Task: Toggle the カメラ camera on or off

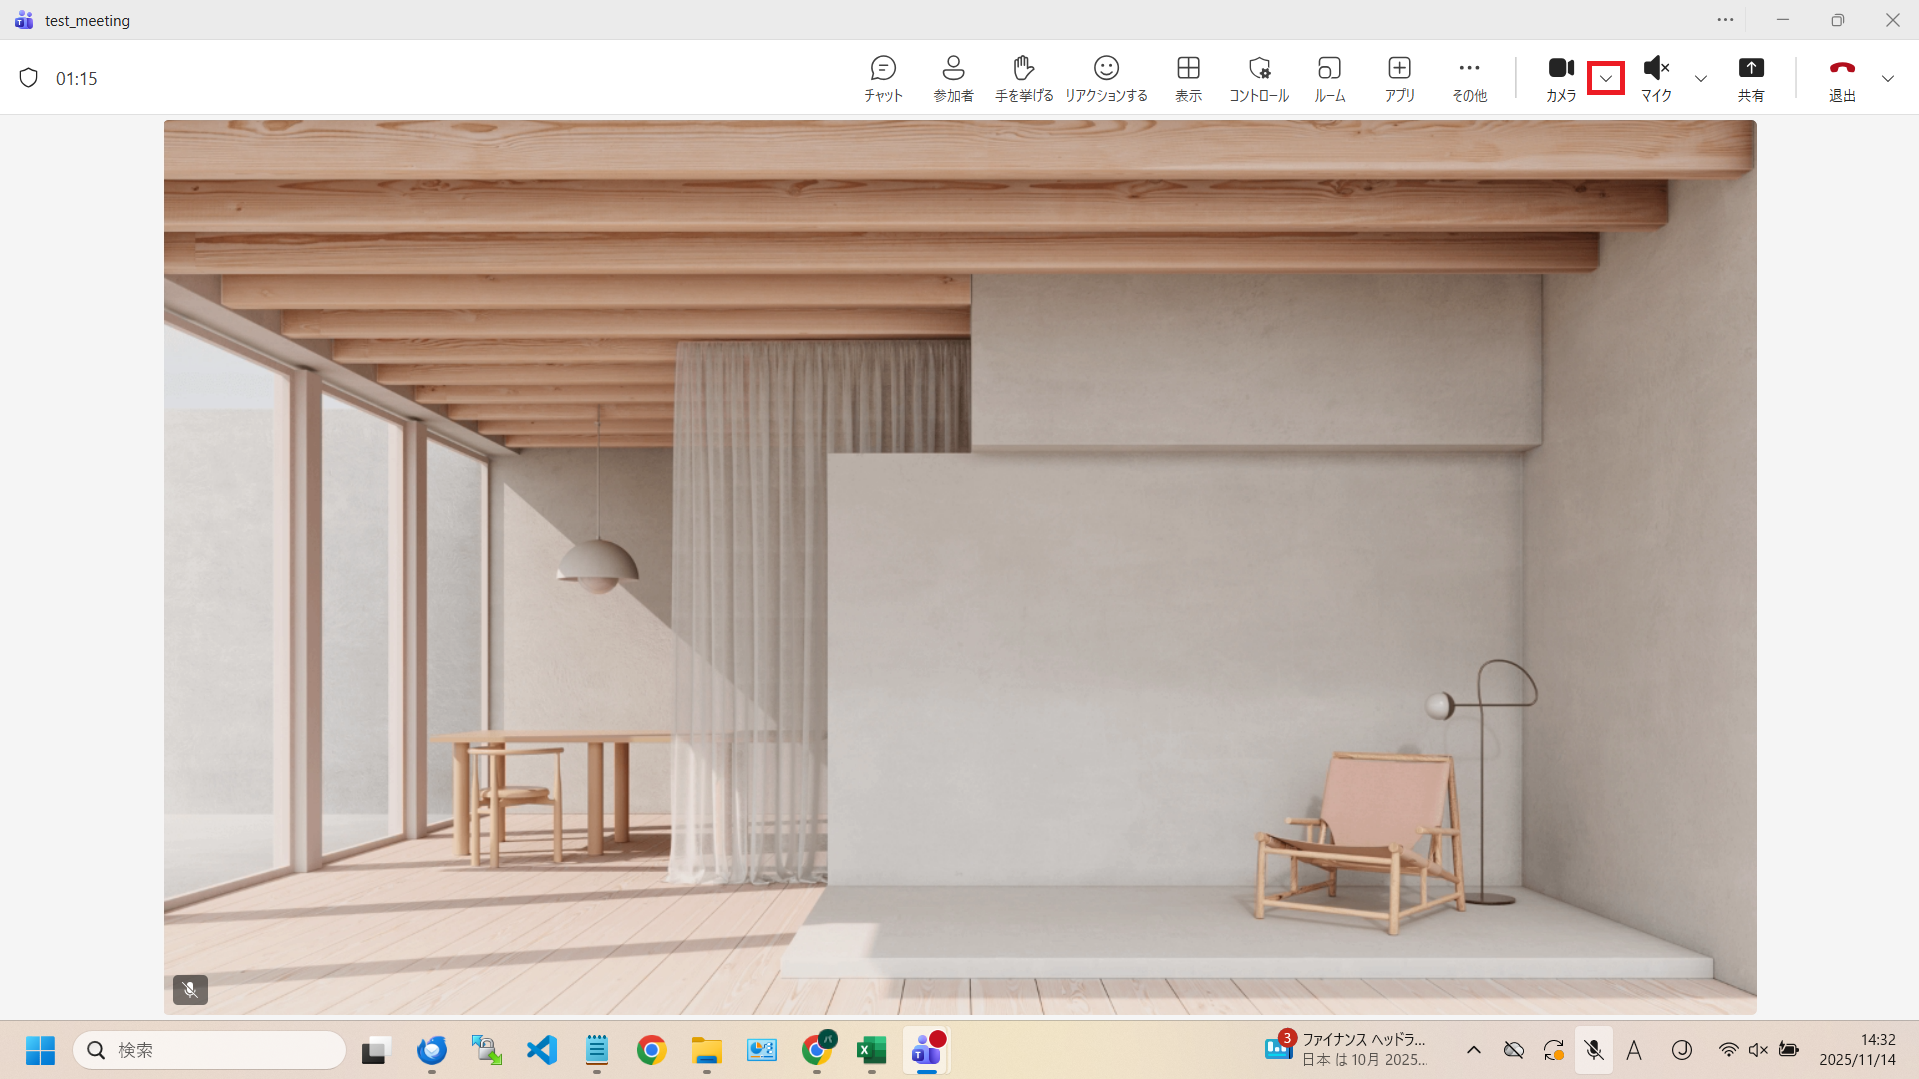Action: pyautogui.click(x=1560, y=78)
